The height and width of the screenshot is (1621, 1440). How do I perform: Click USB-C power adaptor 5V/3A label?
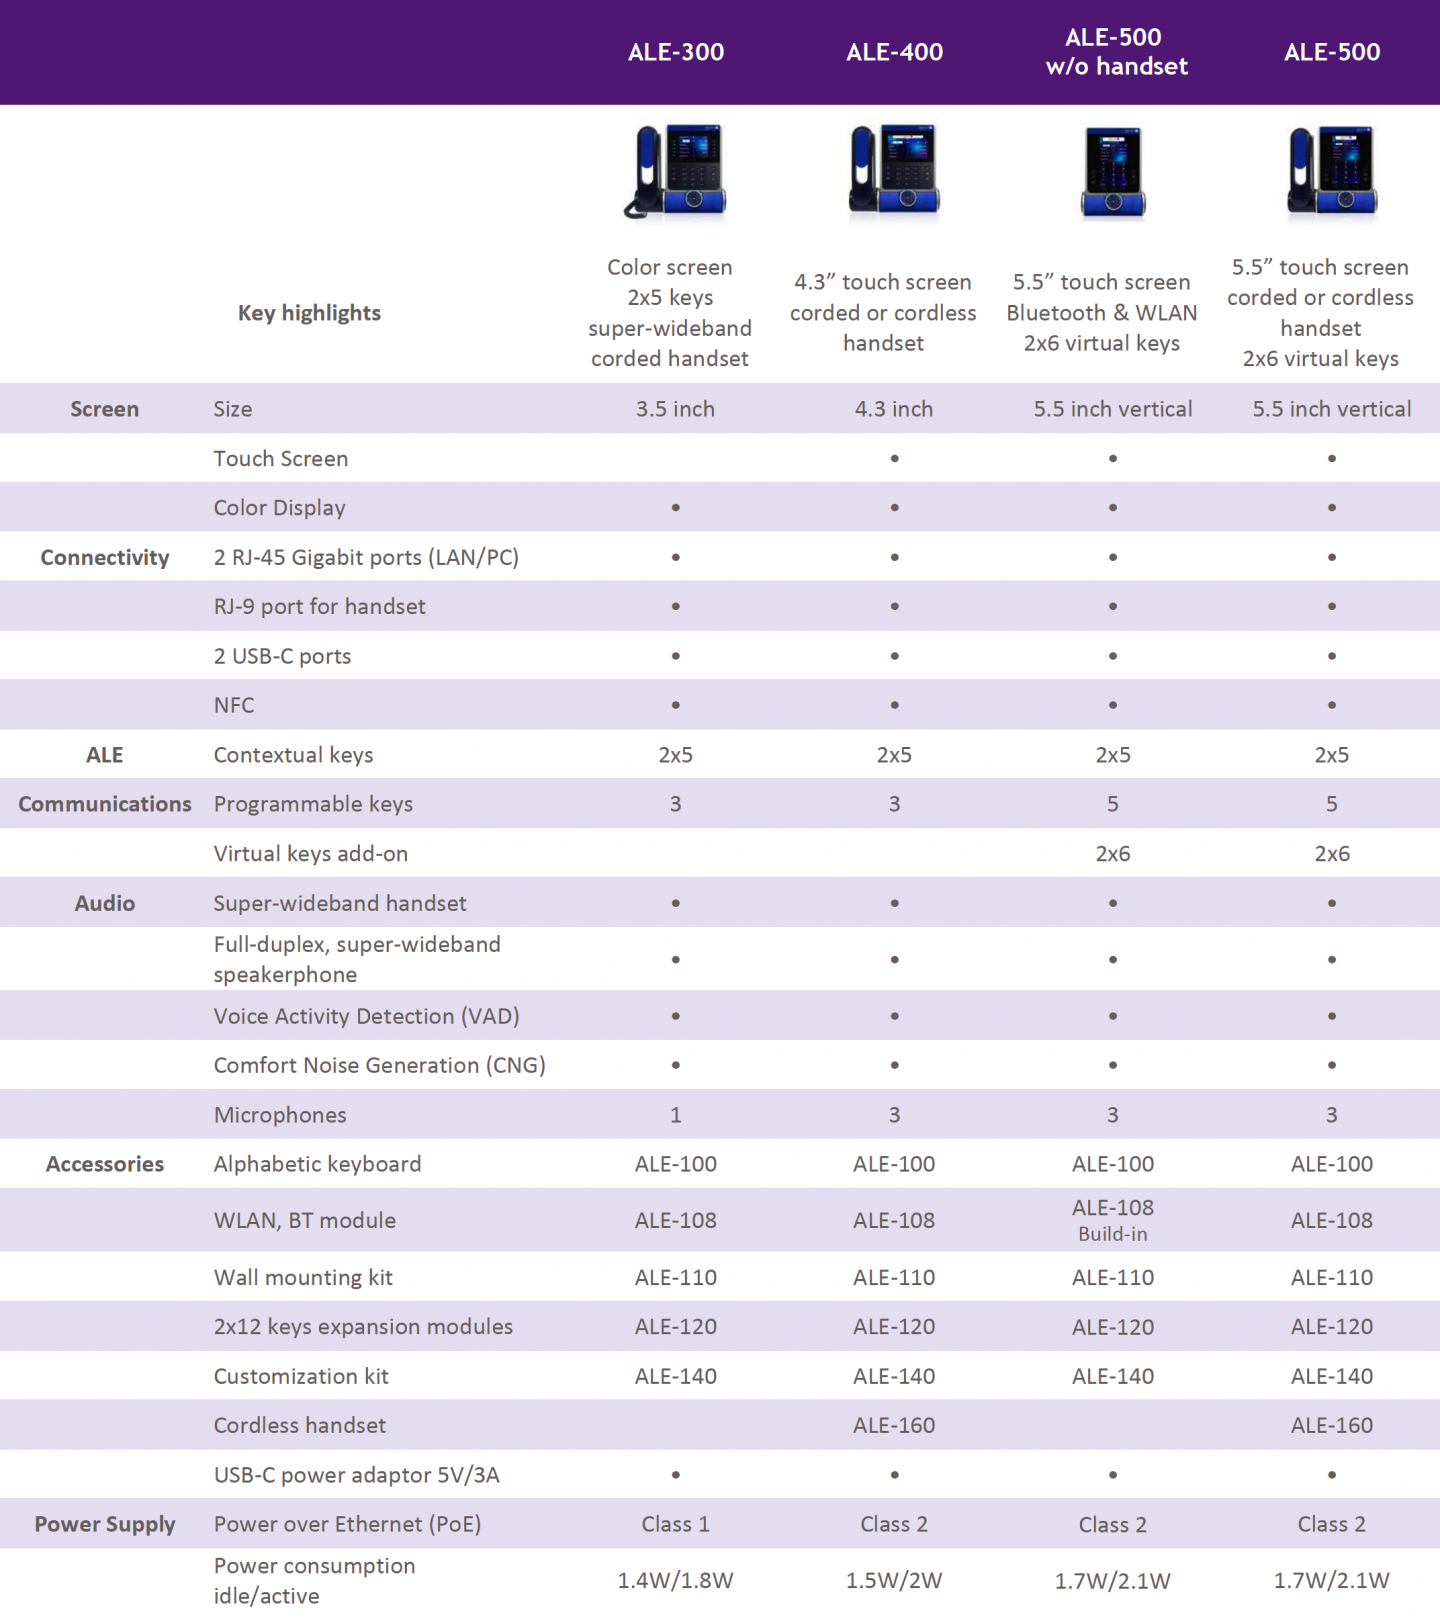[356, 1475]
